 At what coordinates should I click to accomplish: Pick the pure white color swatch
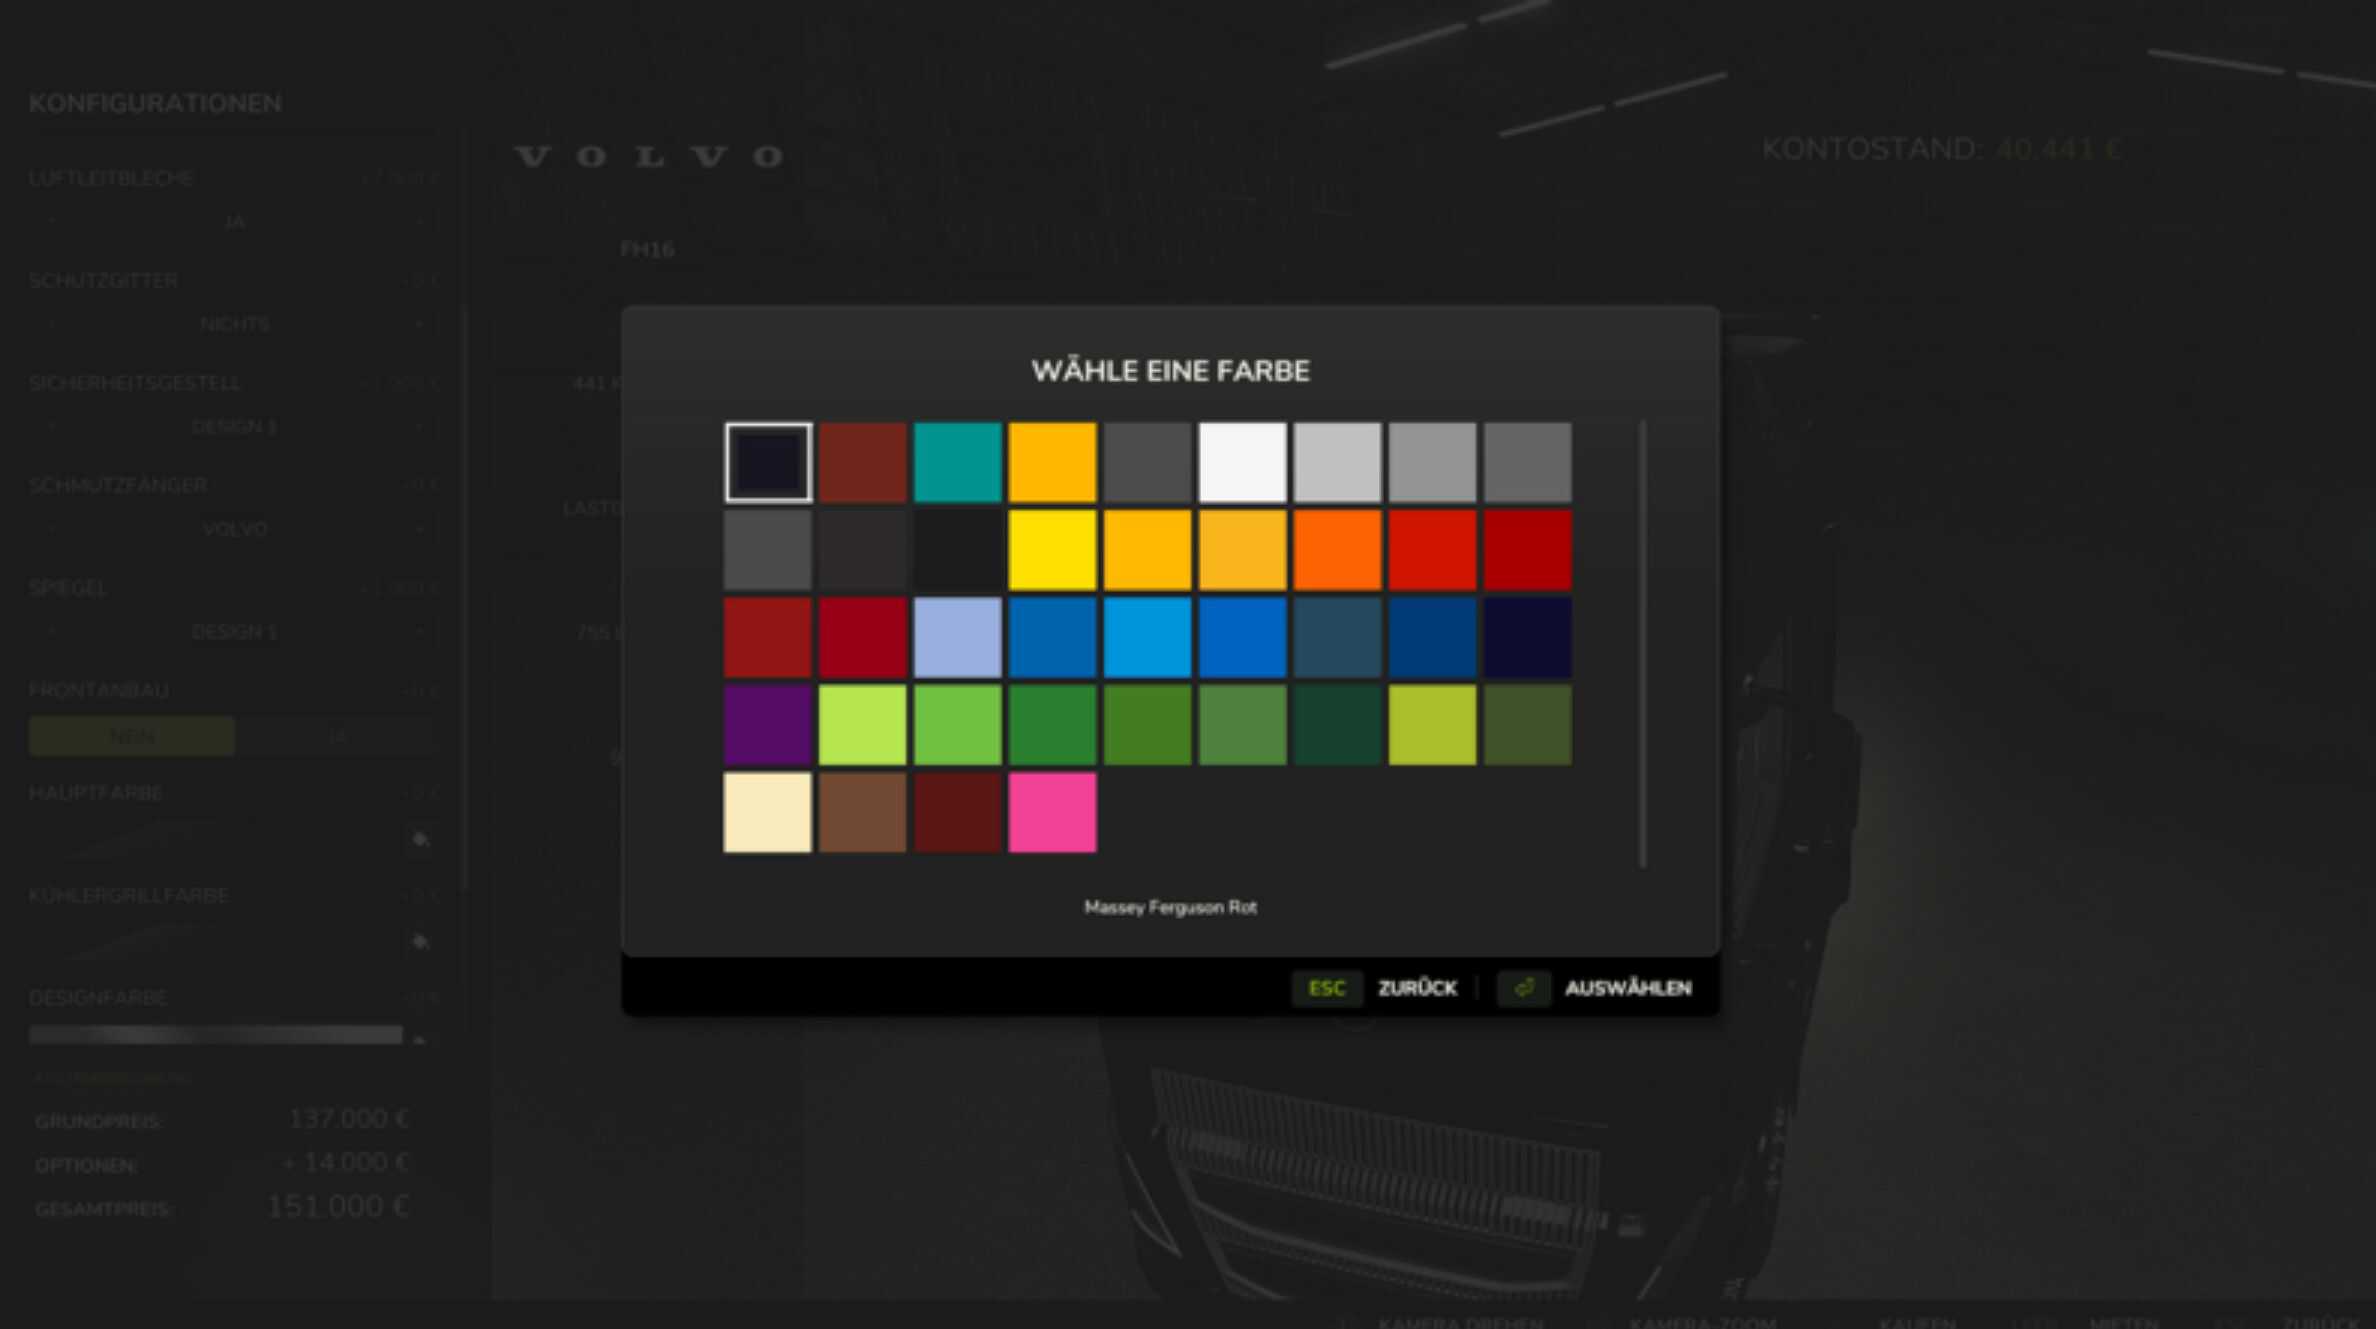(1242, 462)
